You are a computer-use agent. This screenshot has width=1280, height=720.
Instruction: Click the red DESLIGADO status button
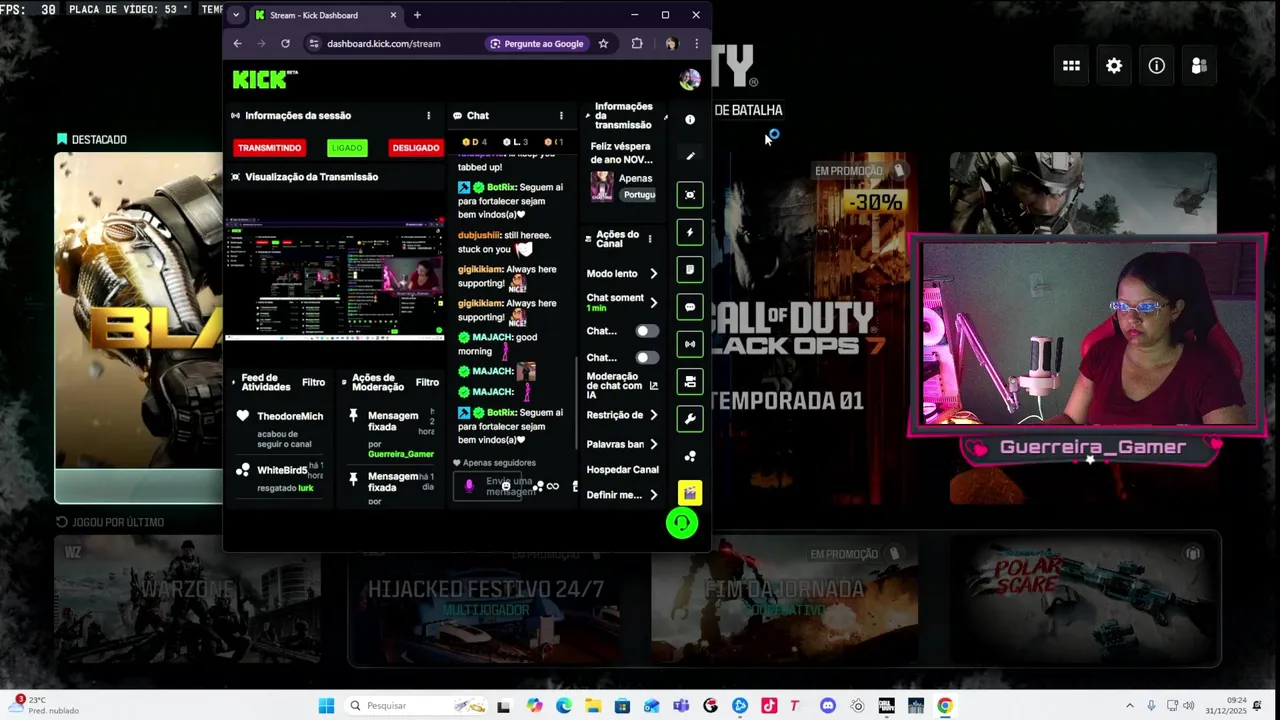(416, 148)
